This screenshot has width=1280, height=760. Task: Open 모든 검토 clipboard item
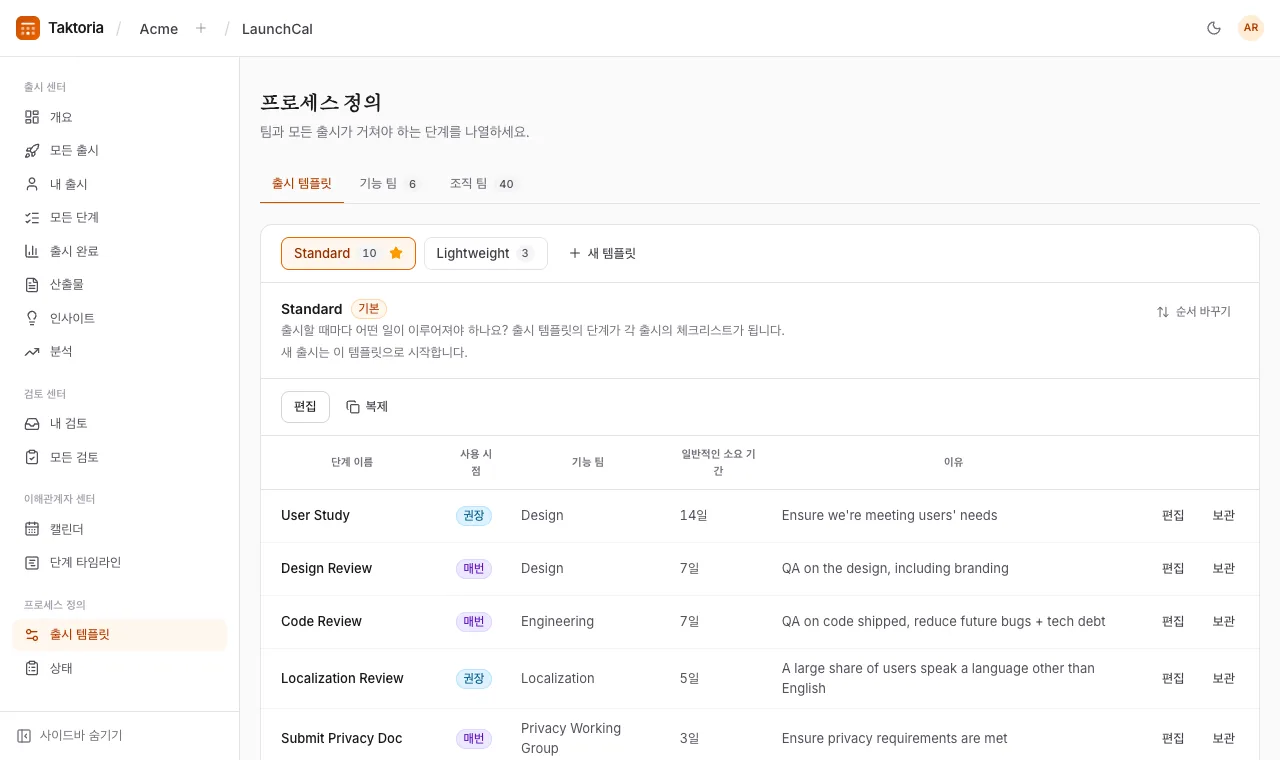coord(120,457)
